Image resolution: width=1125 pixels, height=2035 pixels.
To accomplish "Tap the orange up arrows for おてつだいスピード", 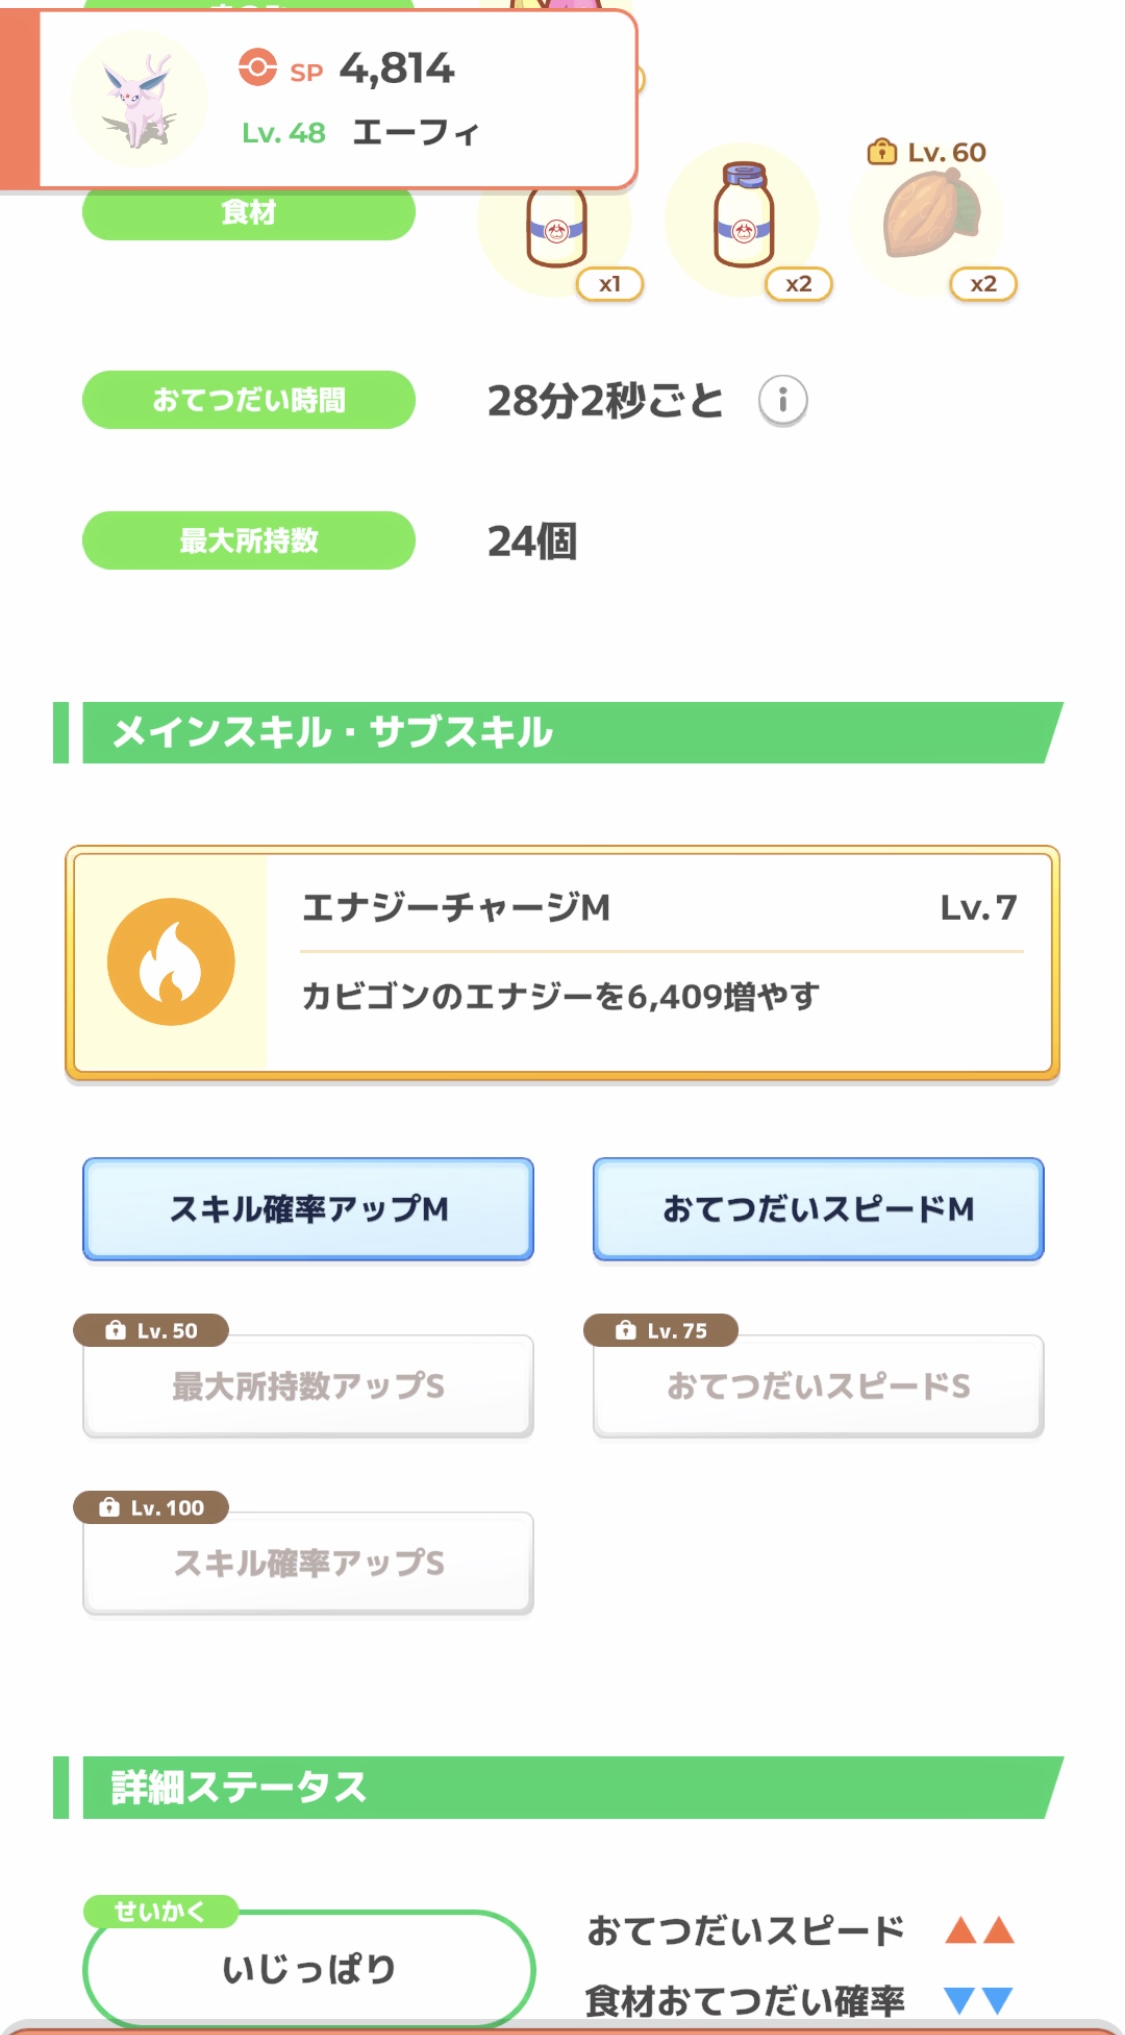I will click(979, 1930).
